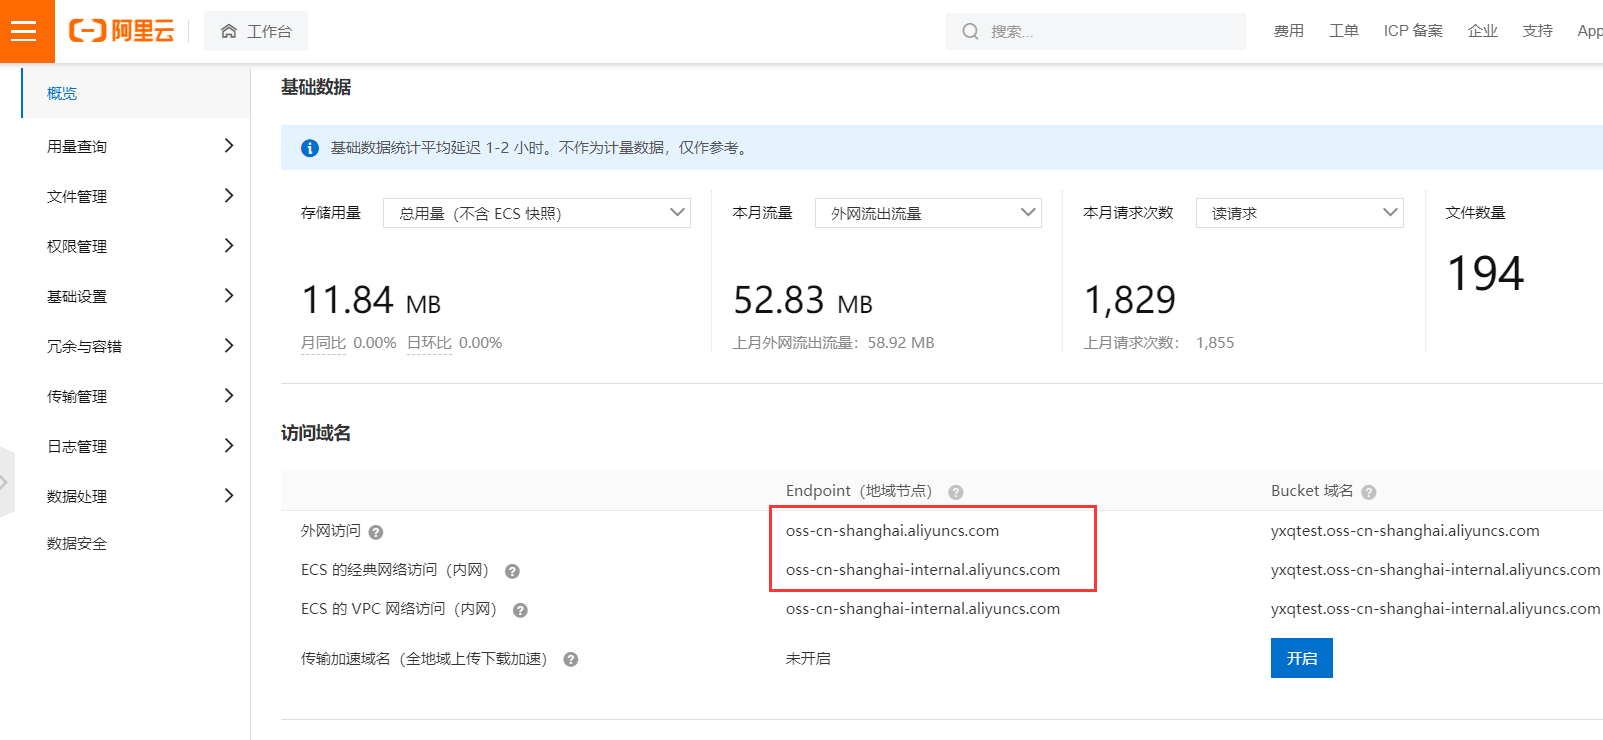Open ICP 备案 in the top navigation
The image size is (1603, 740).
point(1413,31)
